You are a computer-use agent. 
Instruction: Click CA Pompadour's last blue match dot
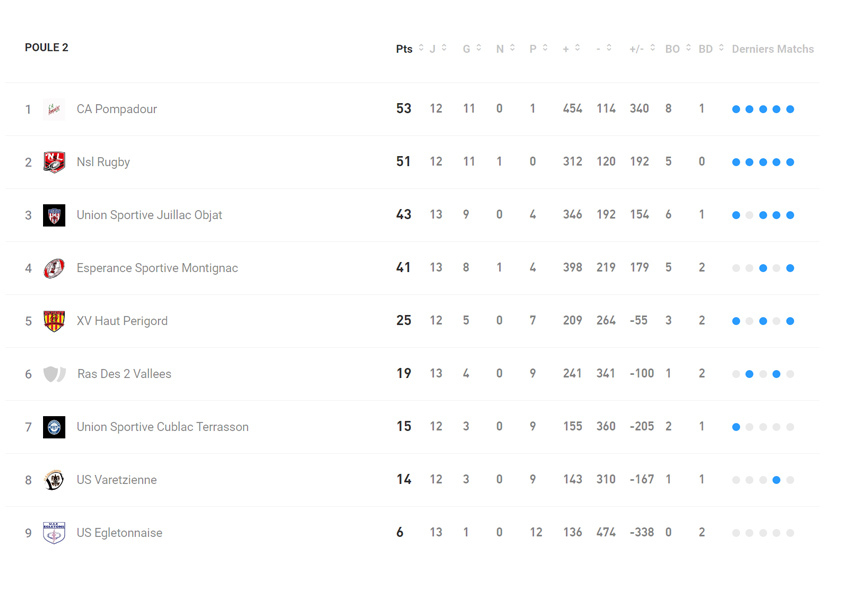pyautogui.click(x=790, y=109)
